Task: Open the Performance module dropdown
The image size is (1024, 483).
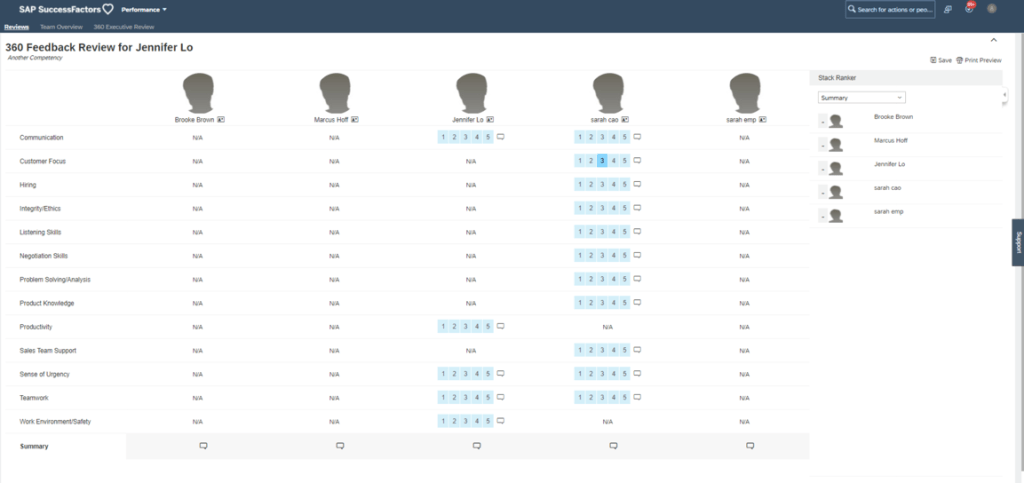Action: pyautogui.click(x=144, y=9)
